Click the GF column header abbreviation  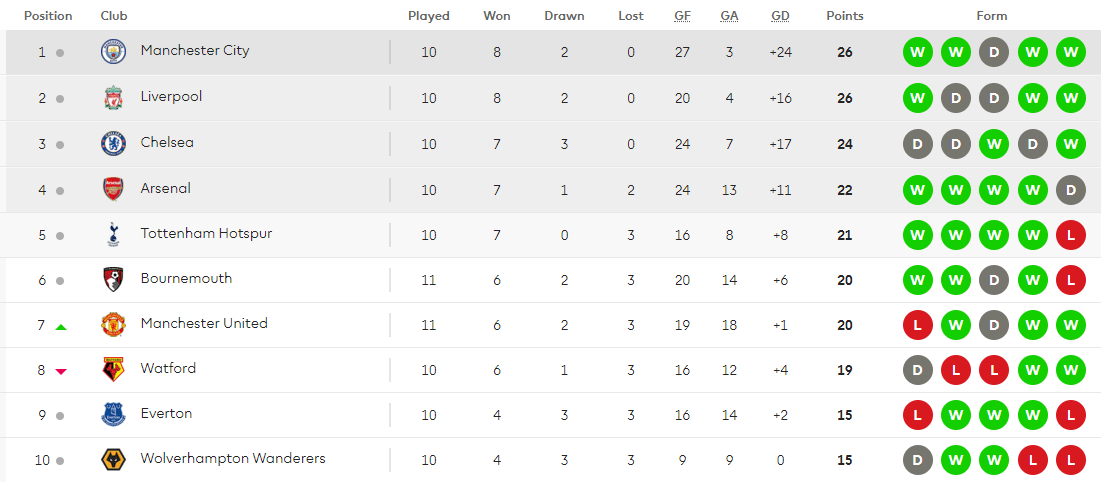pyautogui.click(x=682, y=16)
